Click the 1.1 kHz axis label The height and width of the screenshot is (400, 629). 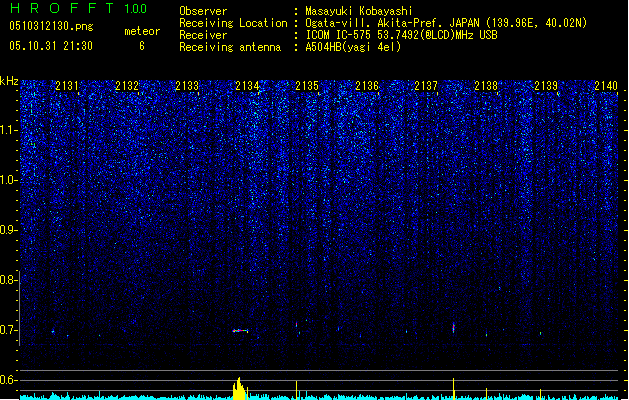8,130
